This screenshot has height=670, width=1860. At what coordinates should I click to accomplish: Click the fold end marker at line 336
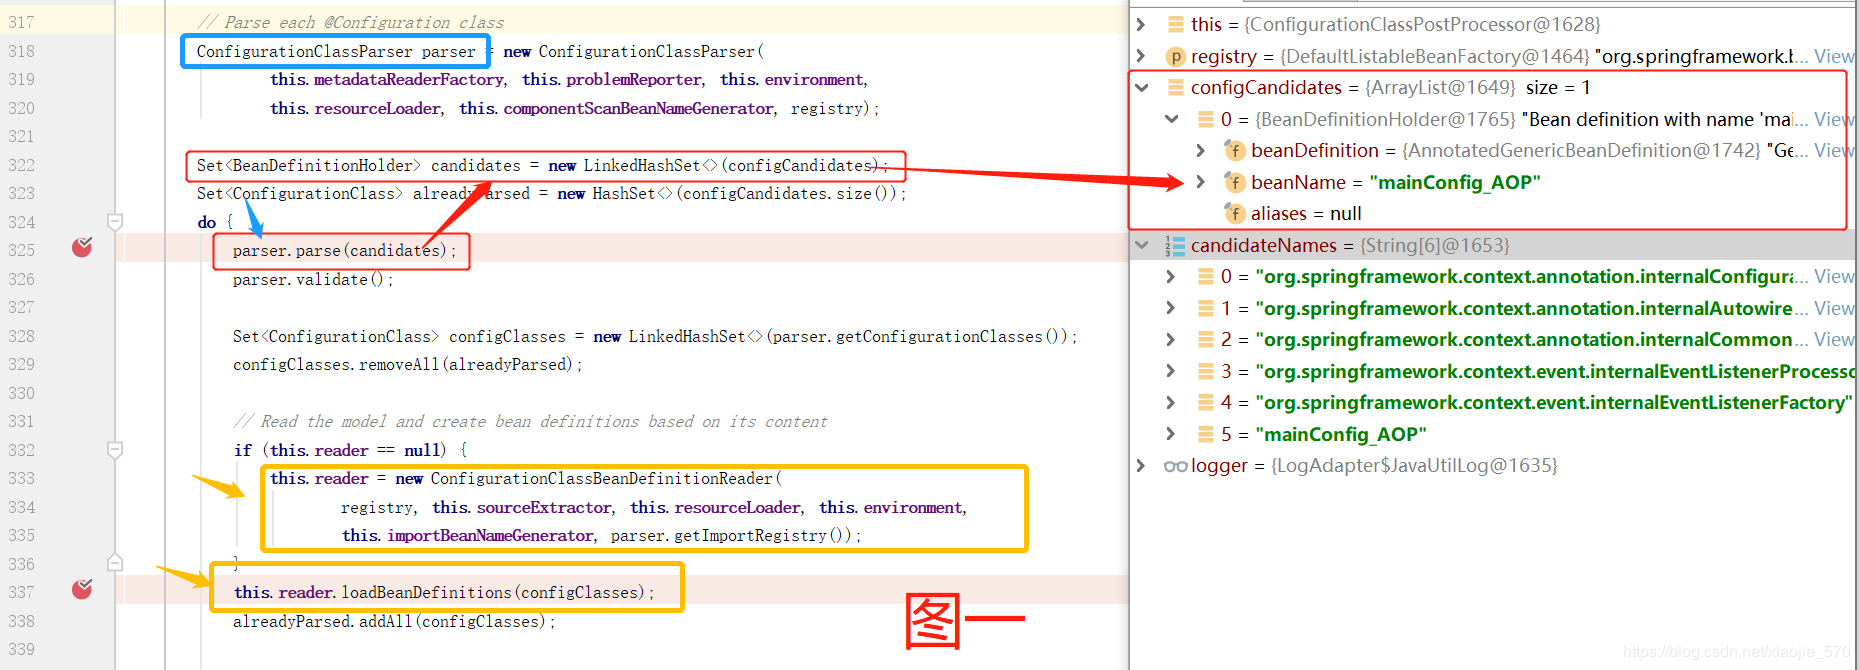(115, 563)
